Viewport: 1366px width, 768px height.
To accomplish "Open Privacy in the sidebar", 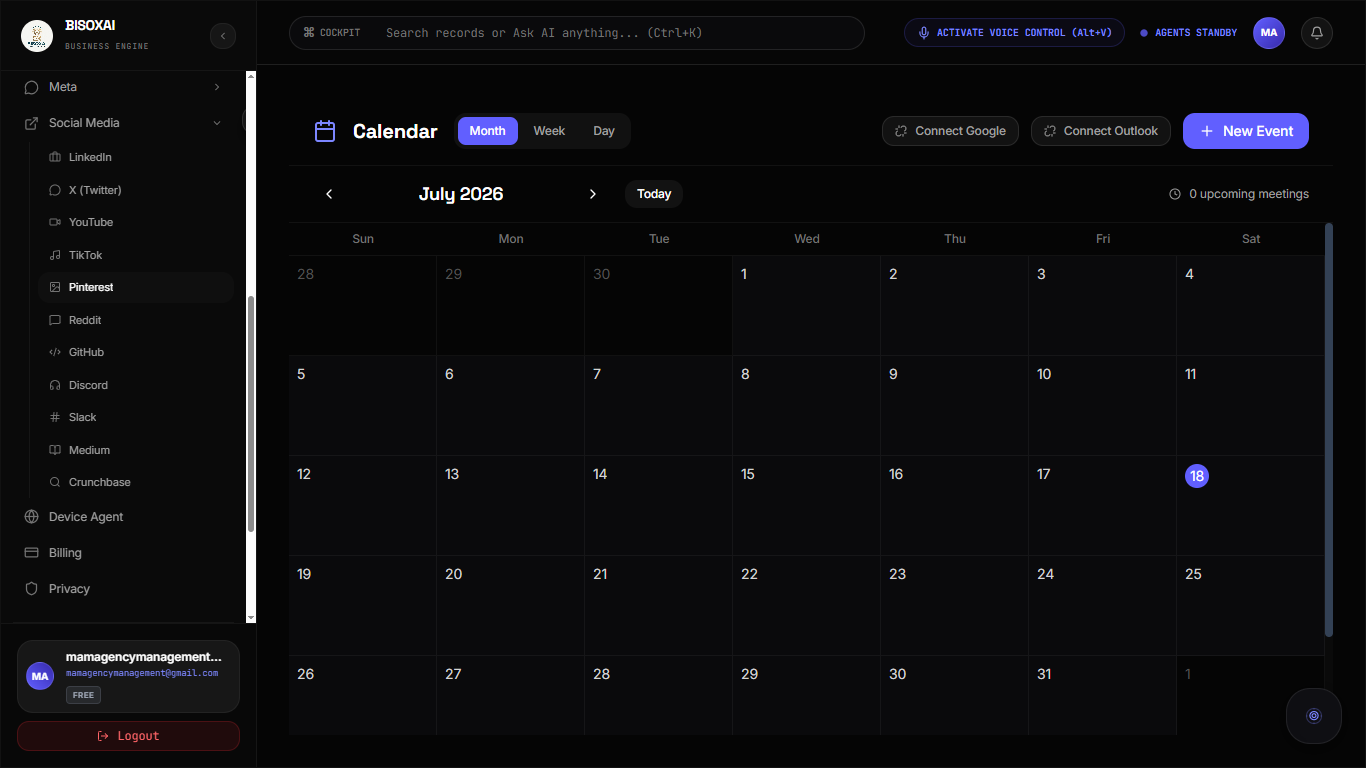I will (126, 589).
